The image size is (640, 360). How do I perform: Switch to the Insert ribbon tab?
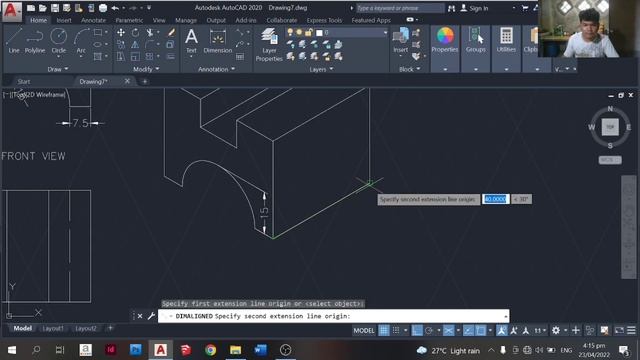64,20
